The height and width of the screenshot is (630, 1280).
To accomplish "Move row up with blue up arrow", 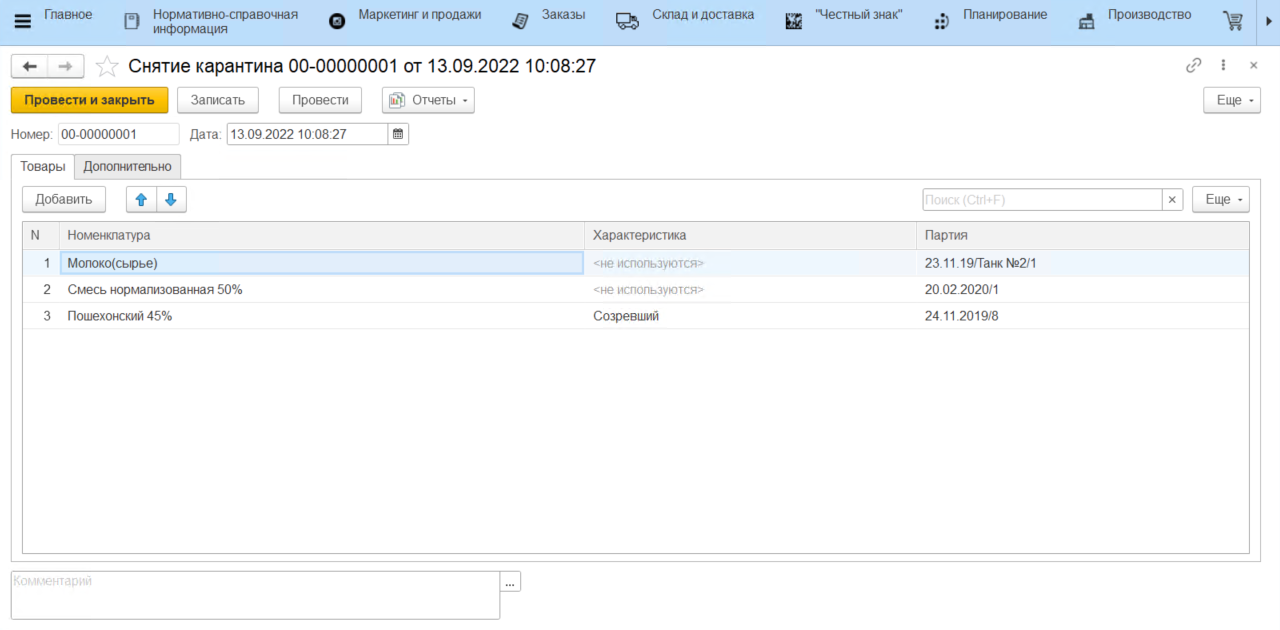I will (x=141, y=199).
